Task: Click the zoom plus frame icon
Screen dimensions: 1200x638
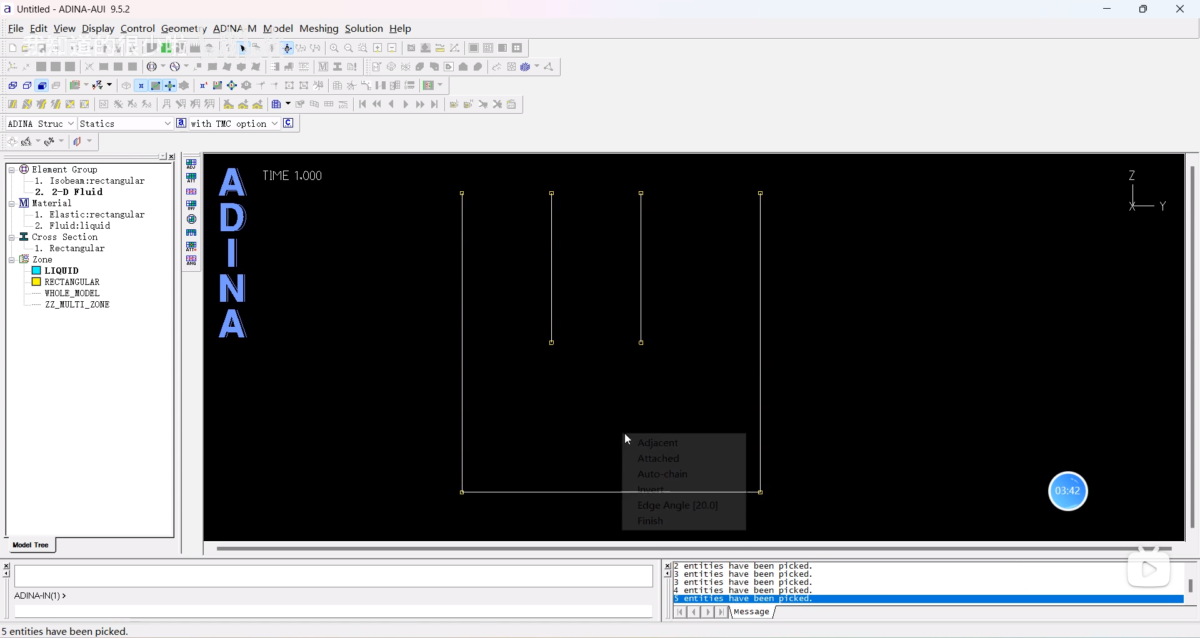Action: (x=377, y=48)
